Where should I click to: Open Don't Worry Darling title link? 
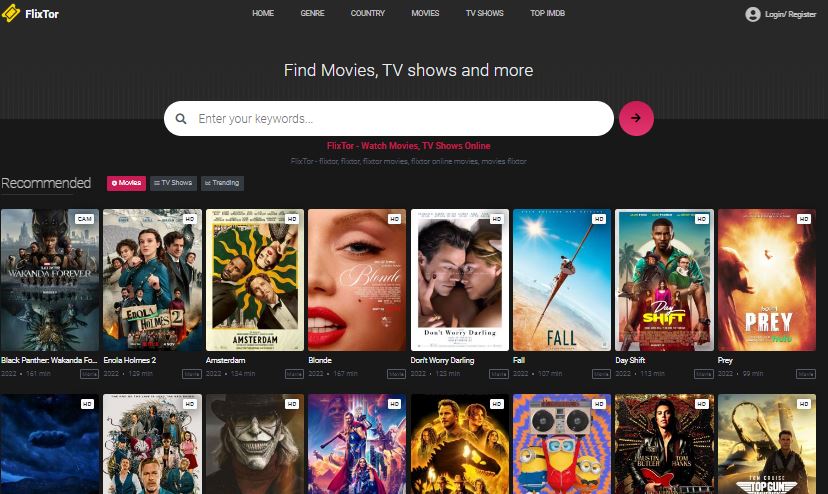click(x=443, y=360)
